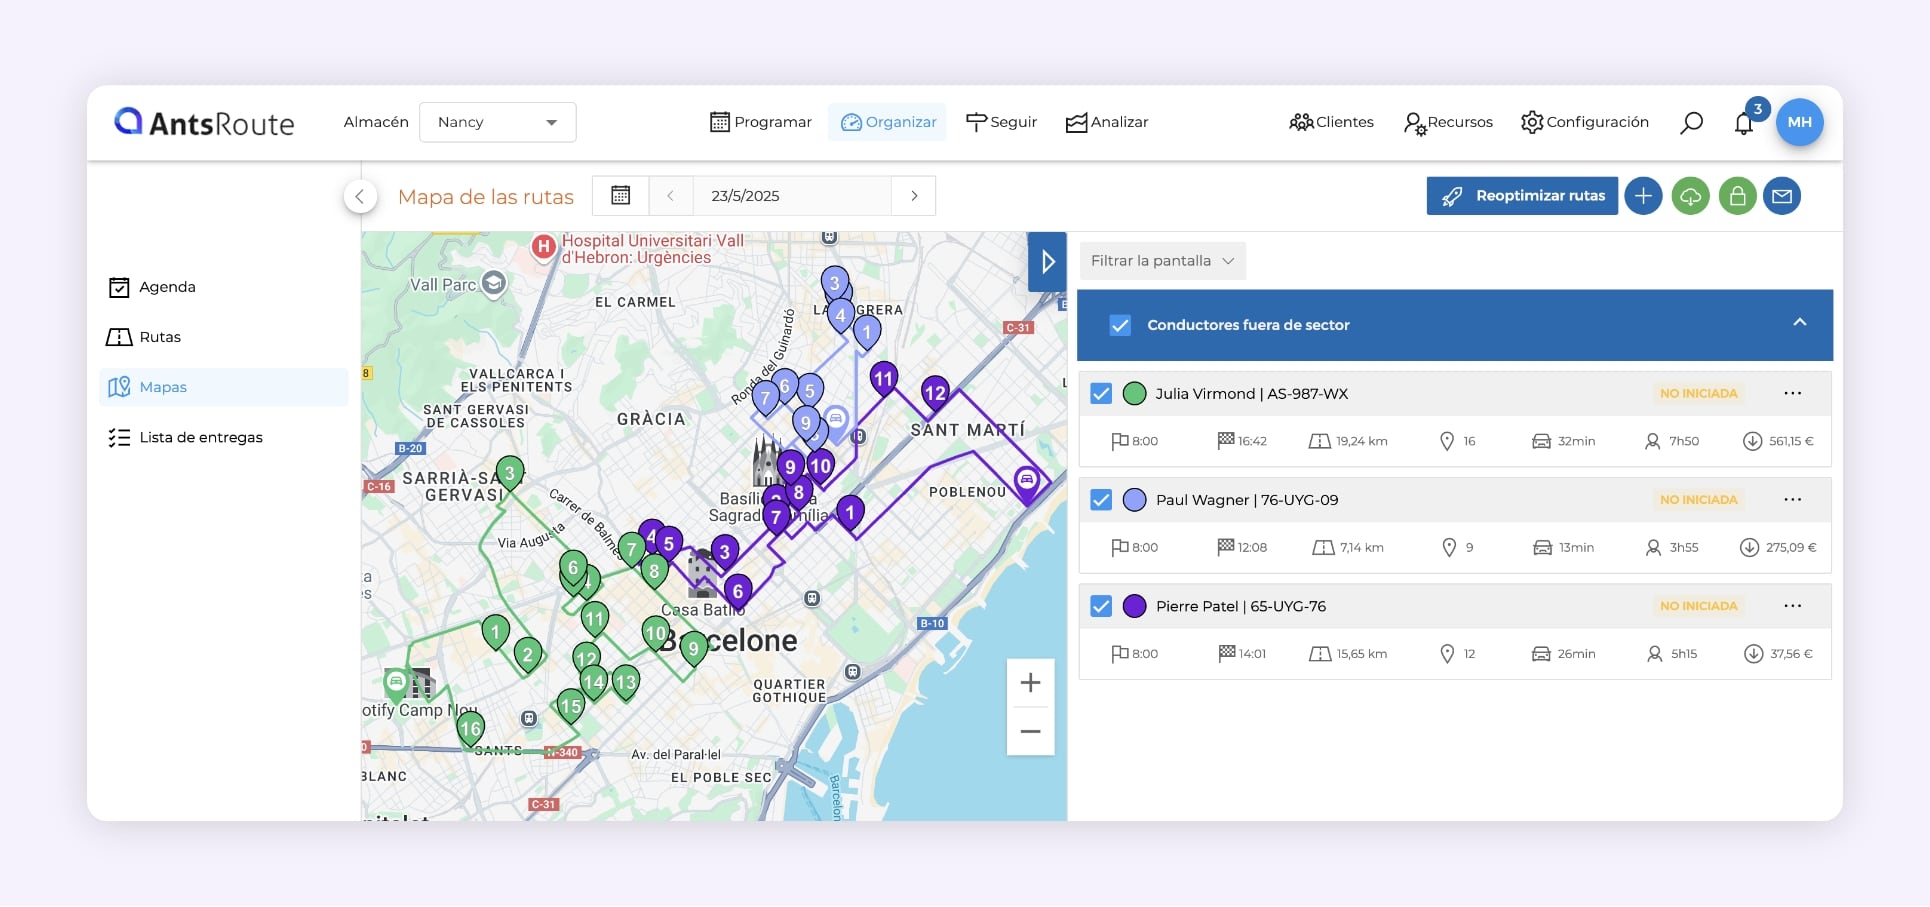Click the blue plus add button
The image size is (1930, 907).
(1643, 196)
